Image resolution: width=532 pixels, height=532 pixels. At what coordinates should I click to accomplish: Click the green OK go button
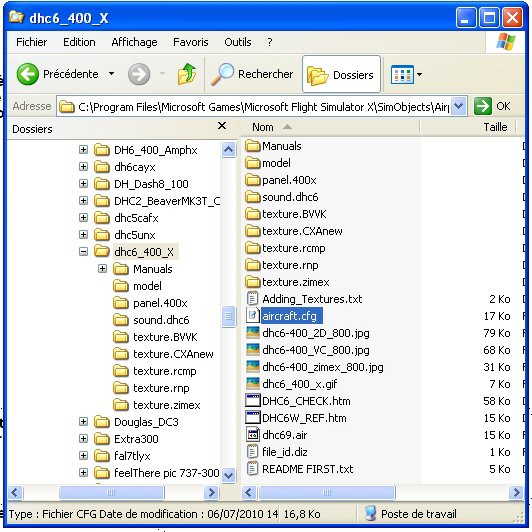pos(482,106)
